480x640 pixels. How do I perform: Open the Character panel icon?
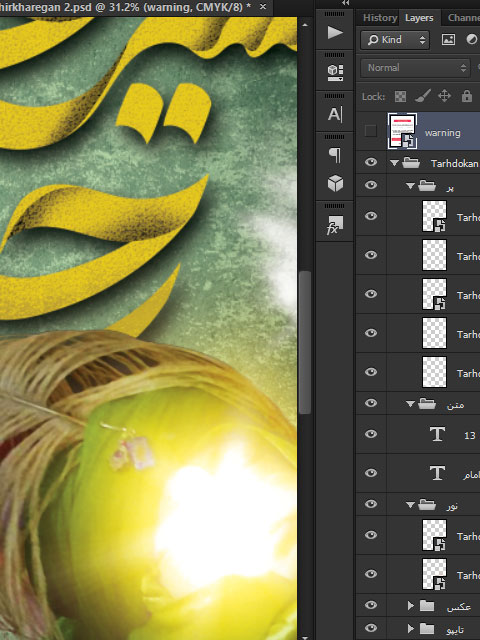335,114
